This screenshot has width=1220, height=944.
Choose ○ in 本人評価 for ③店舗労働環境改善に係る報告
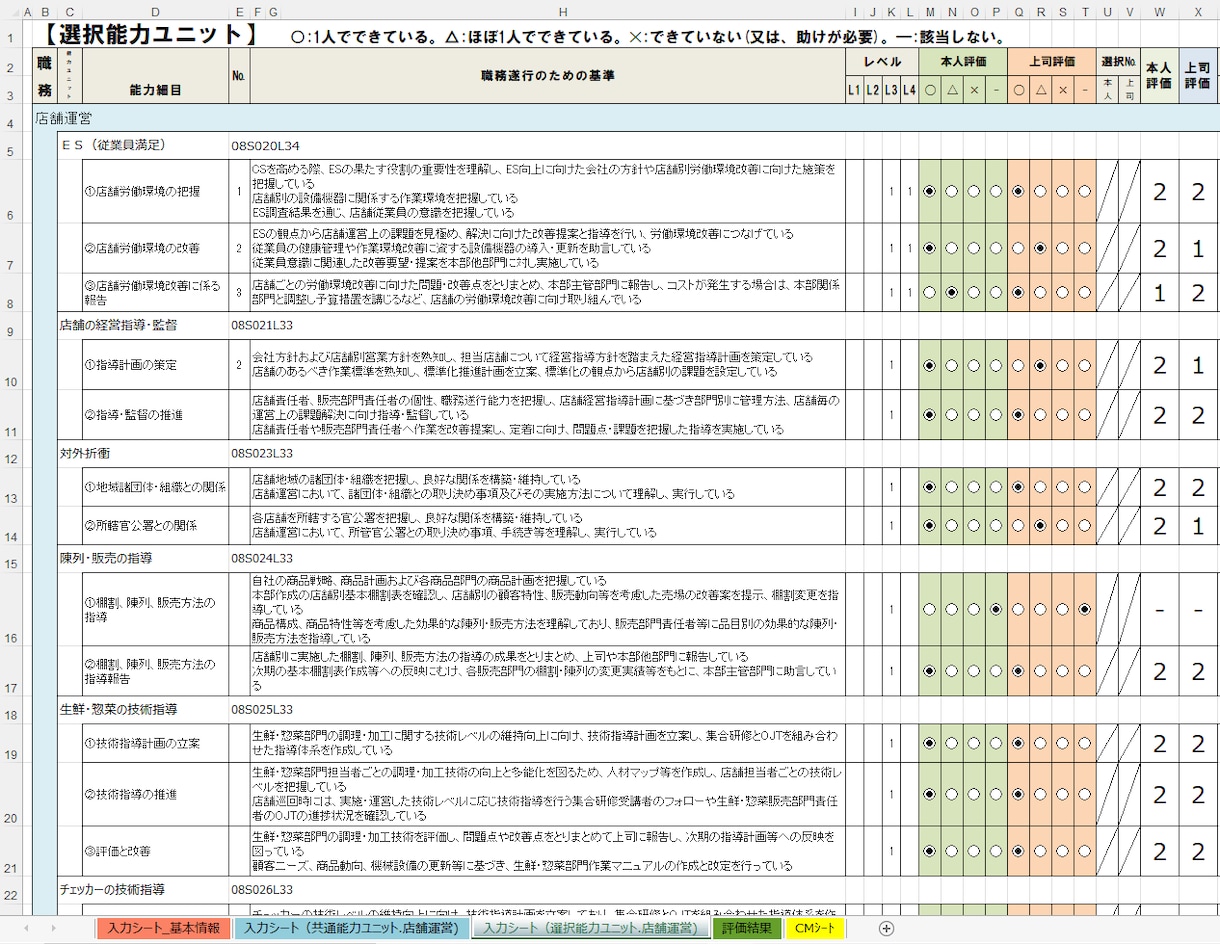[x=930, y=293]
